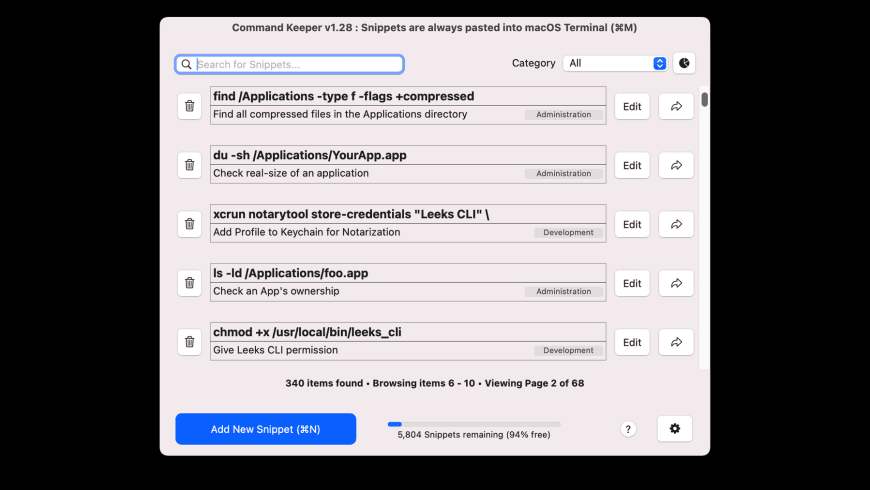The height and width of the screenshot is (490, 870).
Task: Click '5,804 Snippets remaining (94% free)' text
Action: click(x=474, y=435)
